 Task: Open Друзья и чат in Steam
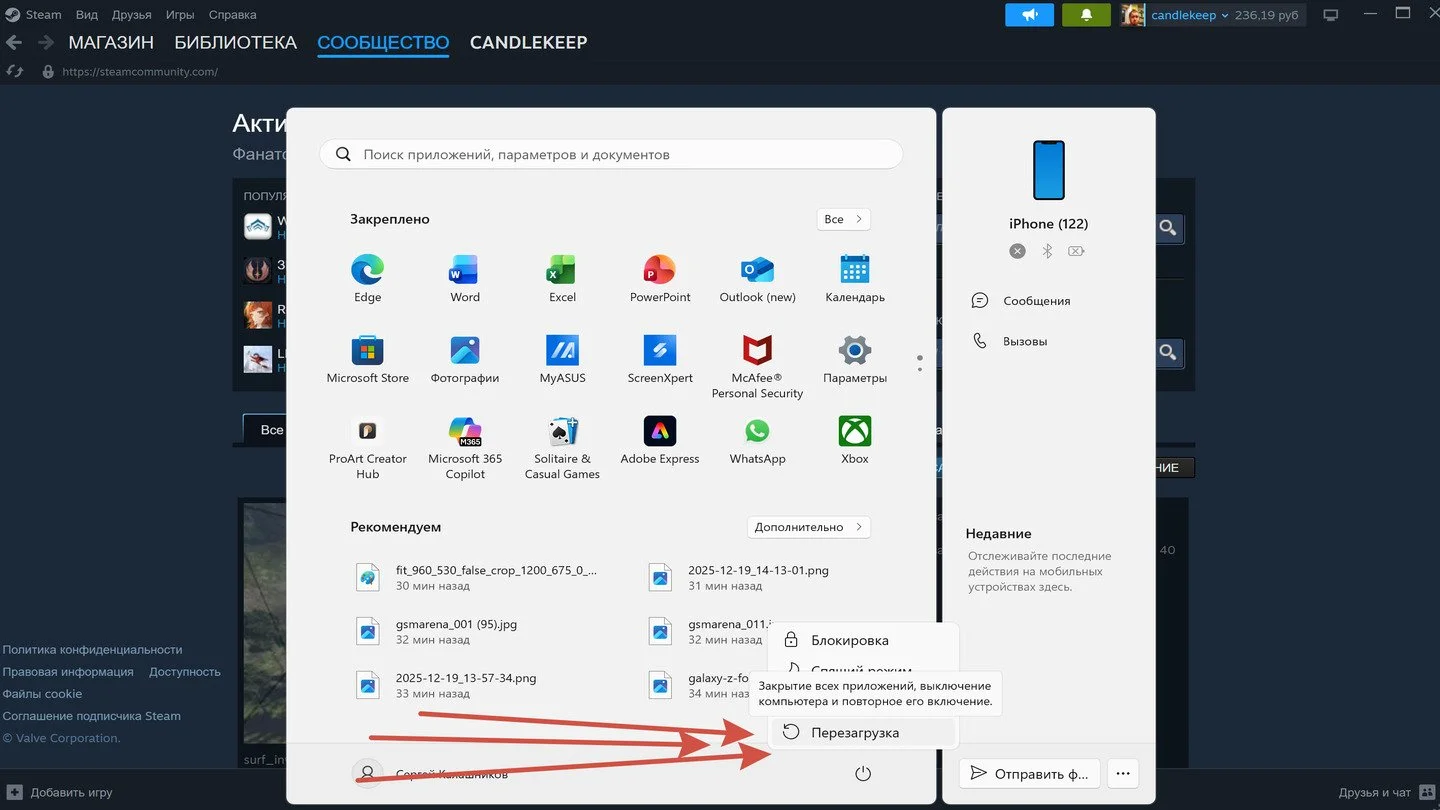1387,792
